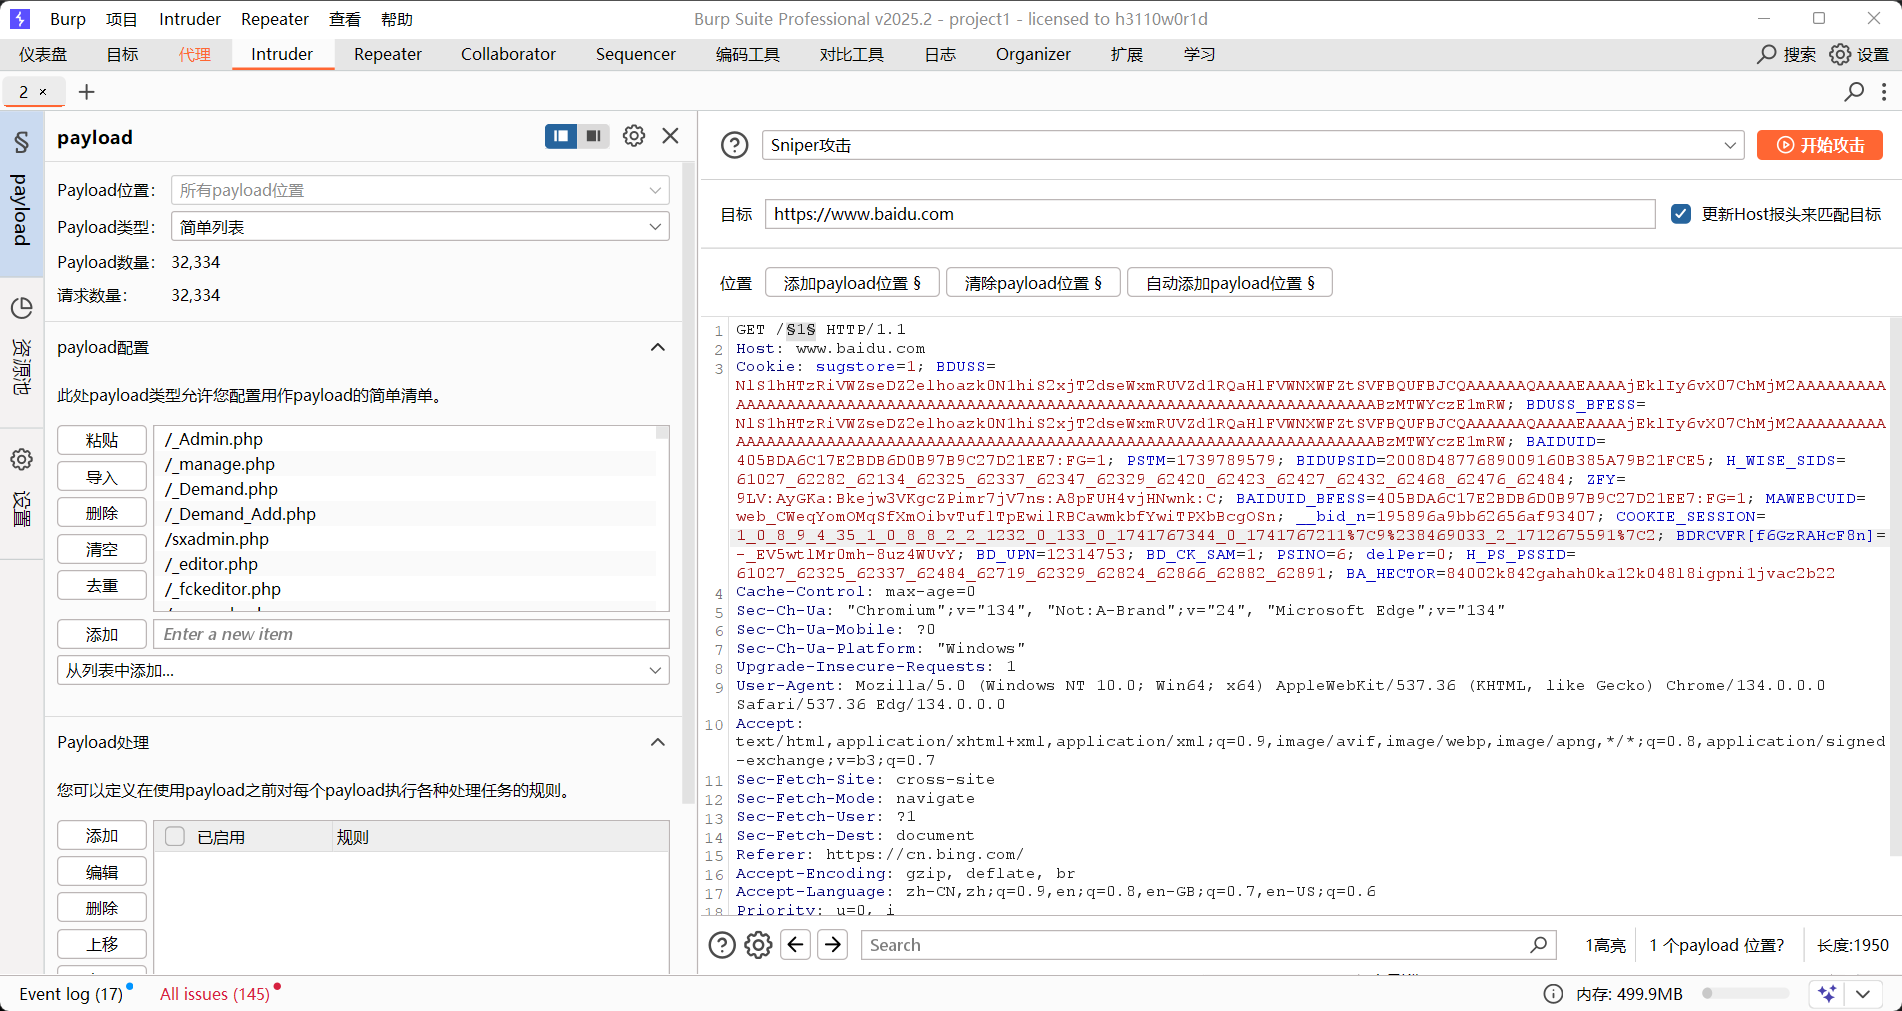The width and height of the screenshot is (1902, 1011).
Task: Click 删除 button beside payload list
Action: 102,513
